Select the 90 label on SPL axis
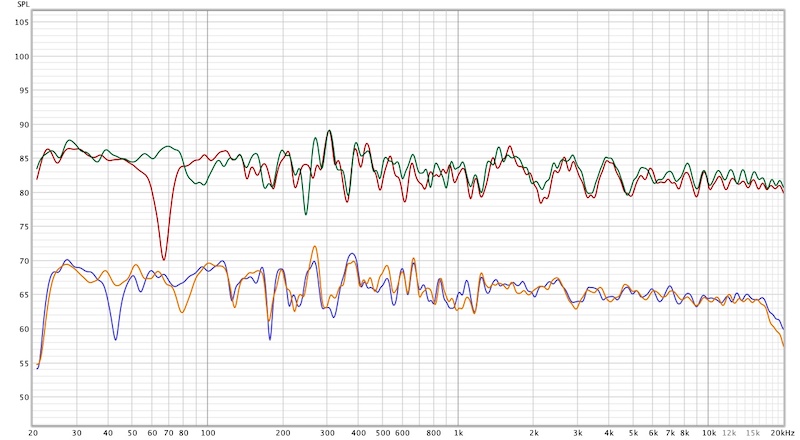Viewport: 800px width, 440px height. 24,125
